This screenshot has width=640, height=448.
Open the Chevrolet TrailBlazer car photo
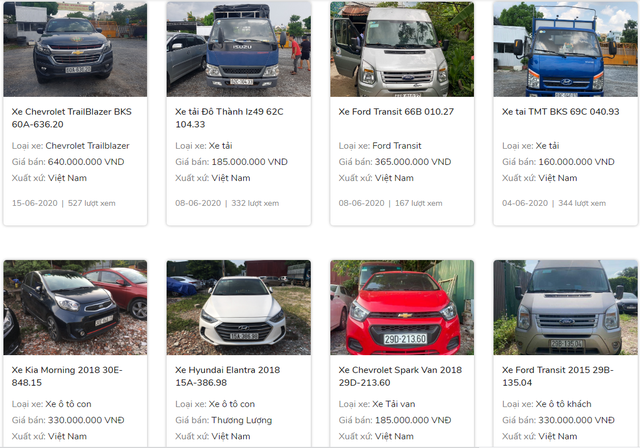(x=75, y=49)
